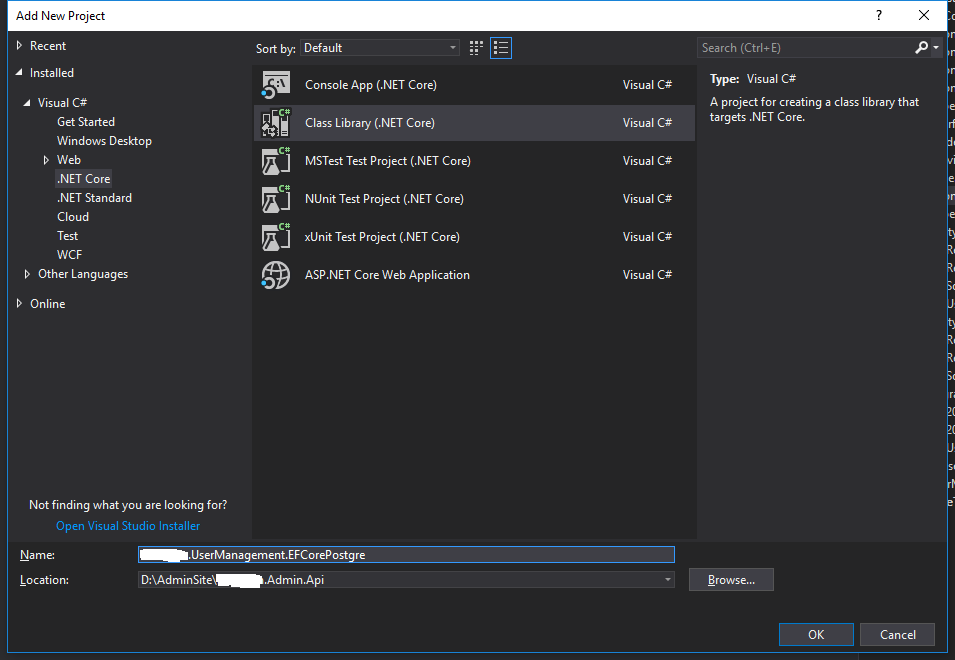955x660 pixels.
Task: Click the project Name input field
Action: [x=406, y=555]
